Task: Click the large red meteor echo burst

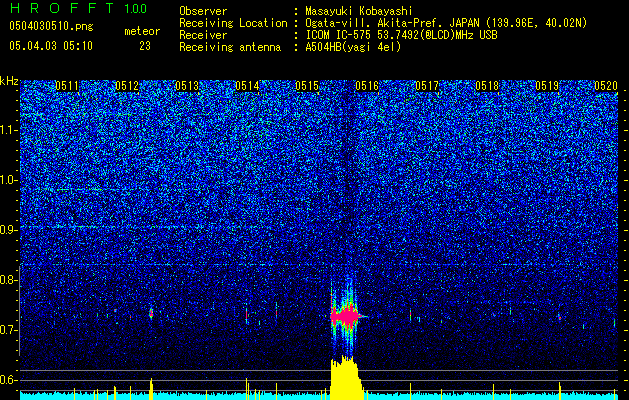Action: pyautogui.click(x=345, y=316)
